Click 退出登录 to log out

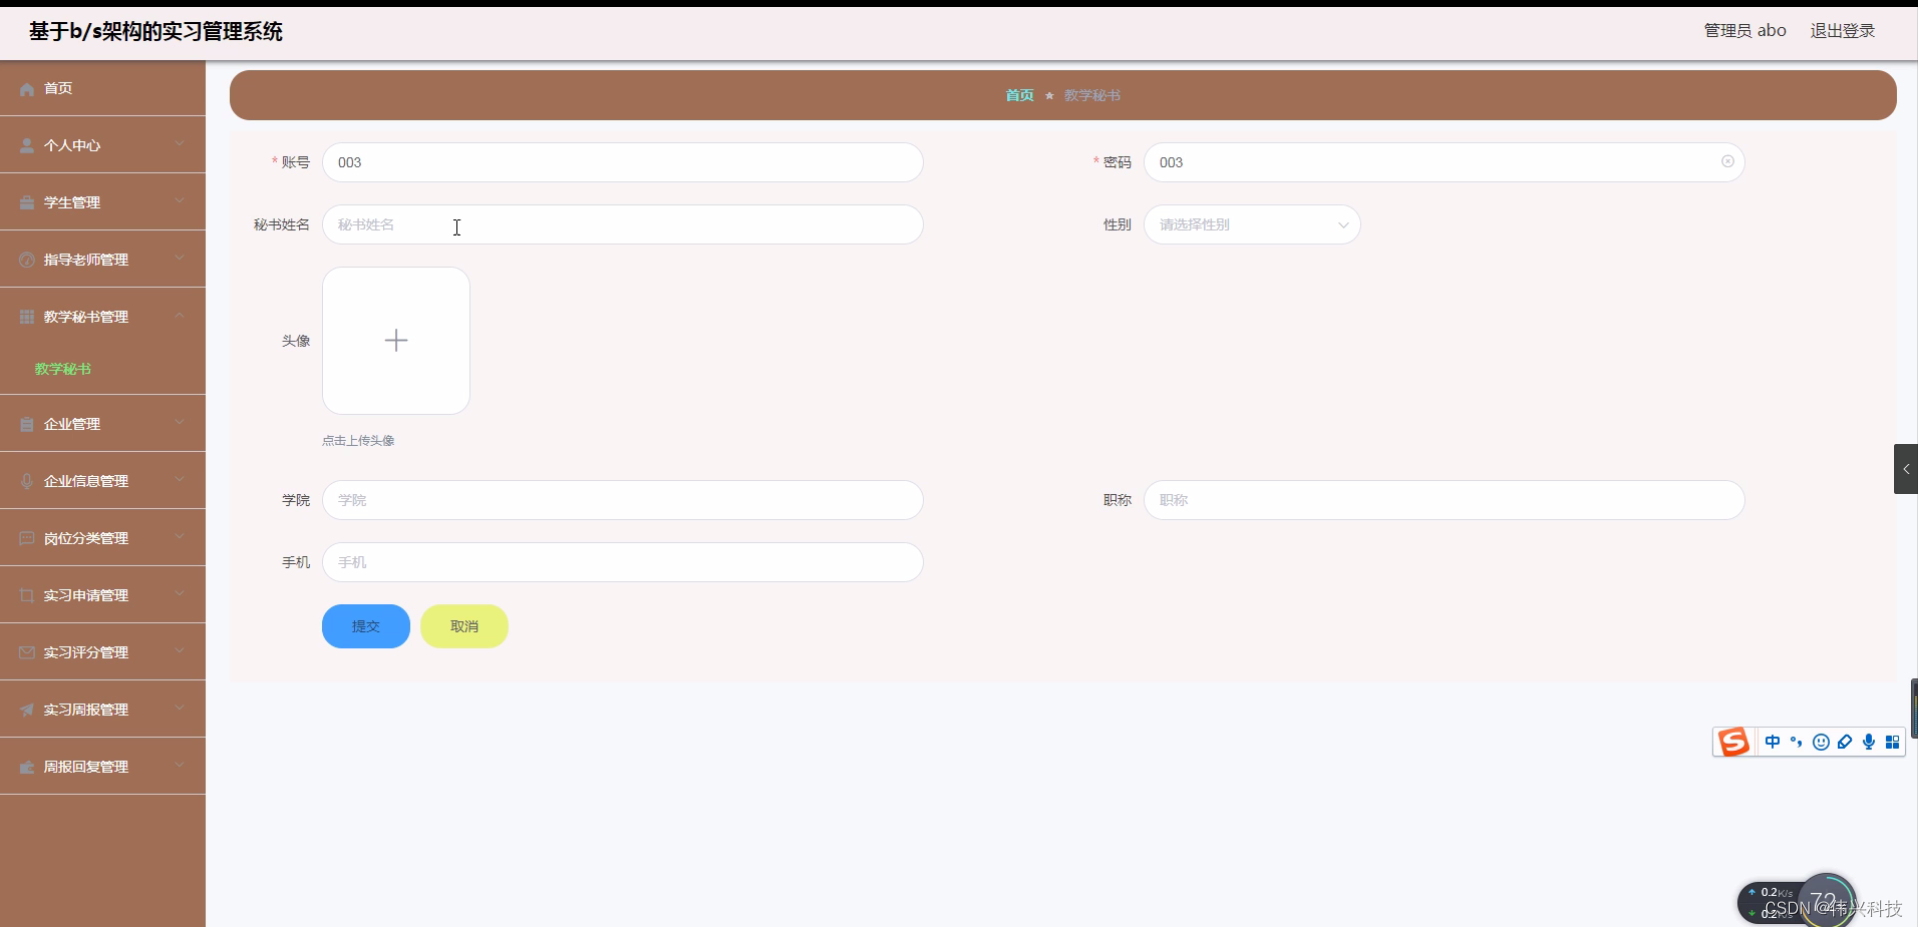[1842, 29]
